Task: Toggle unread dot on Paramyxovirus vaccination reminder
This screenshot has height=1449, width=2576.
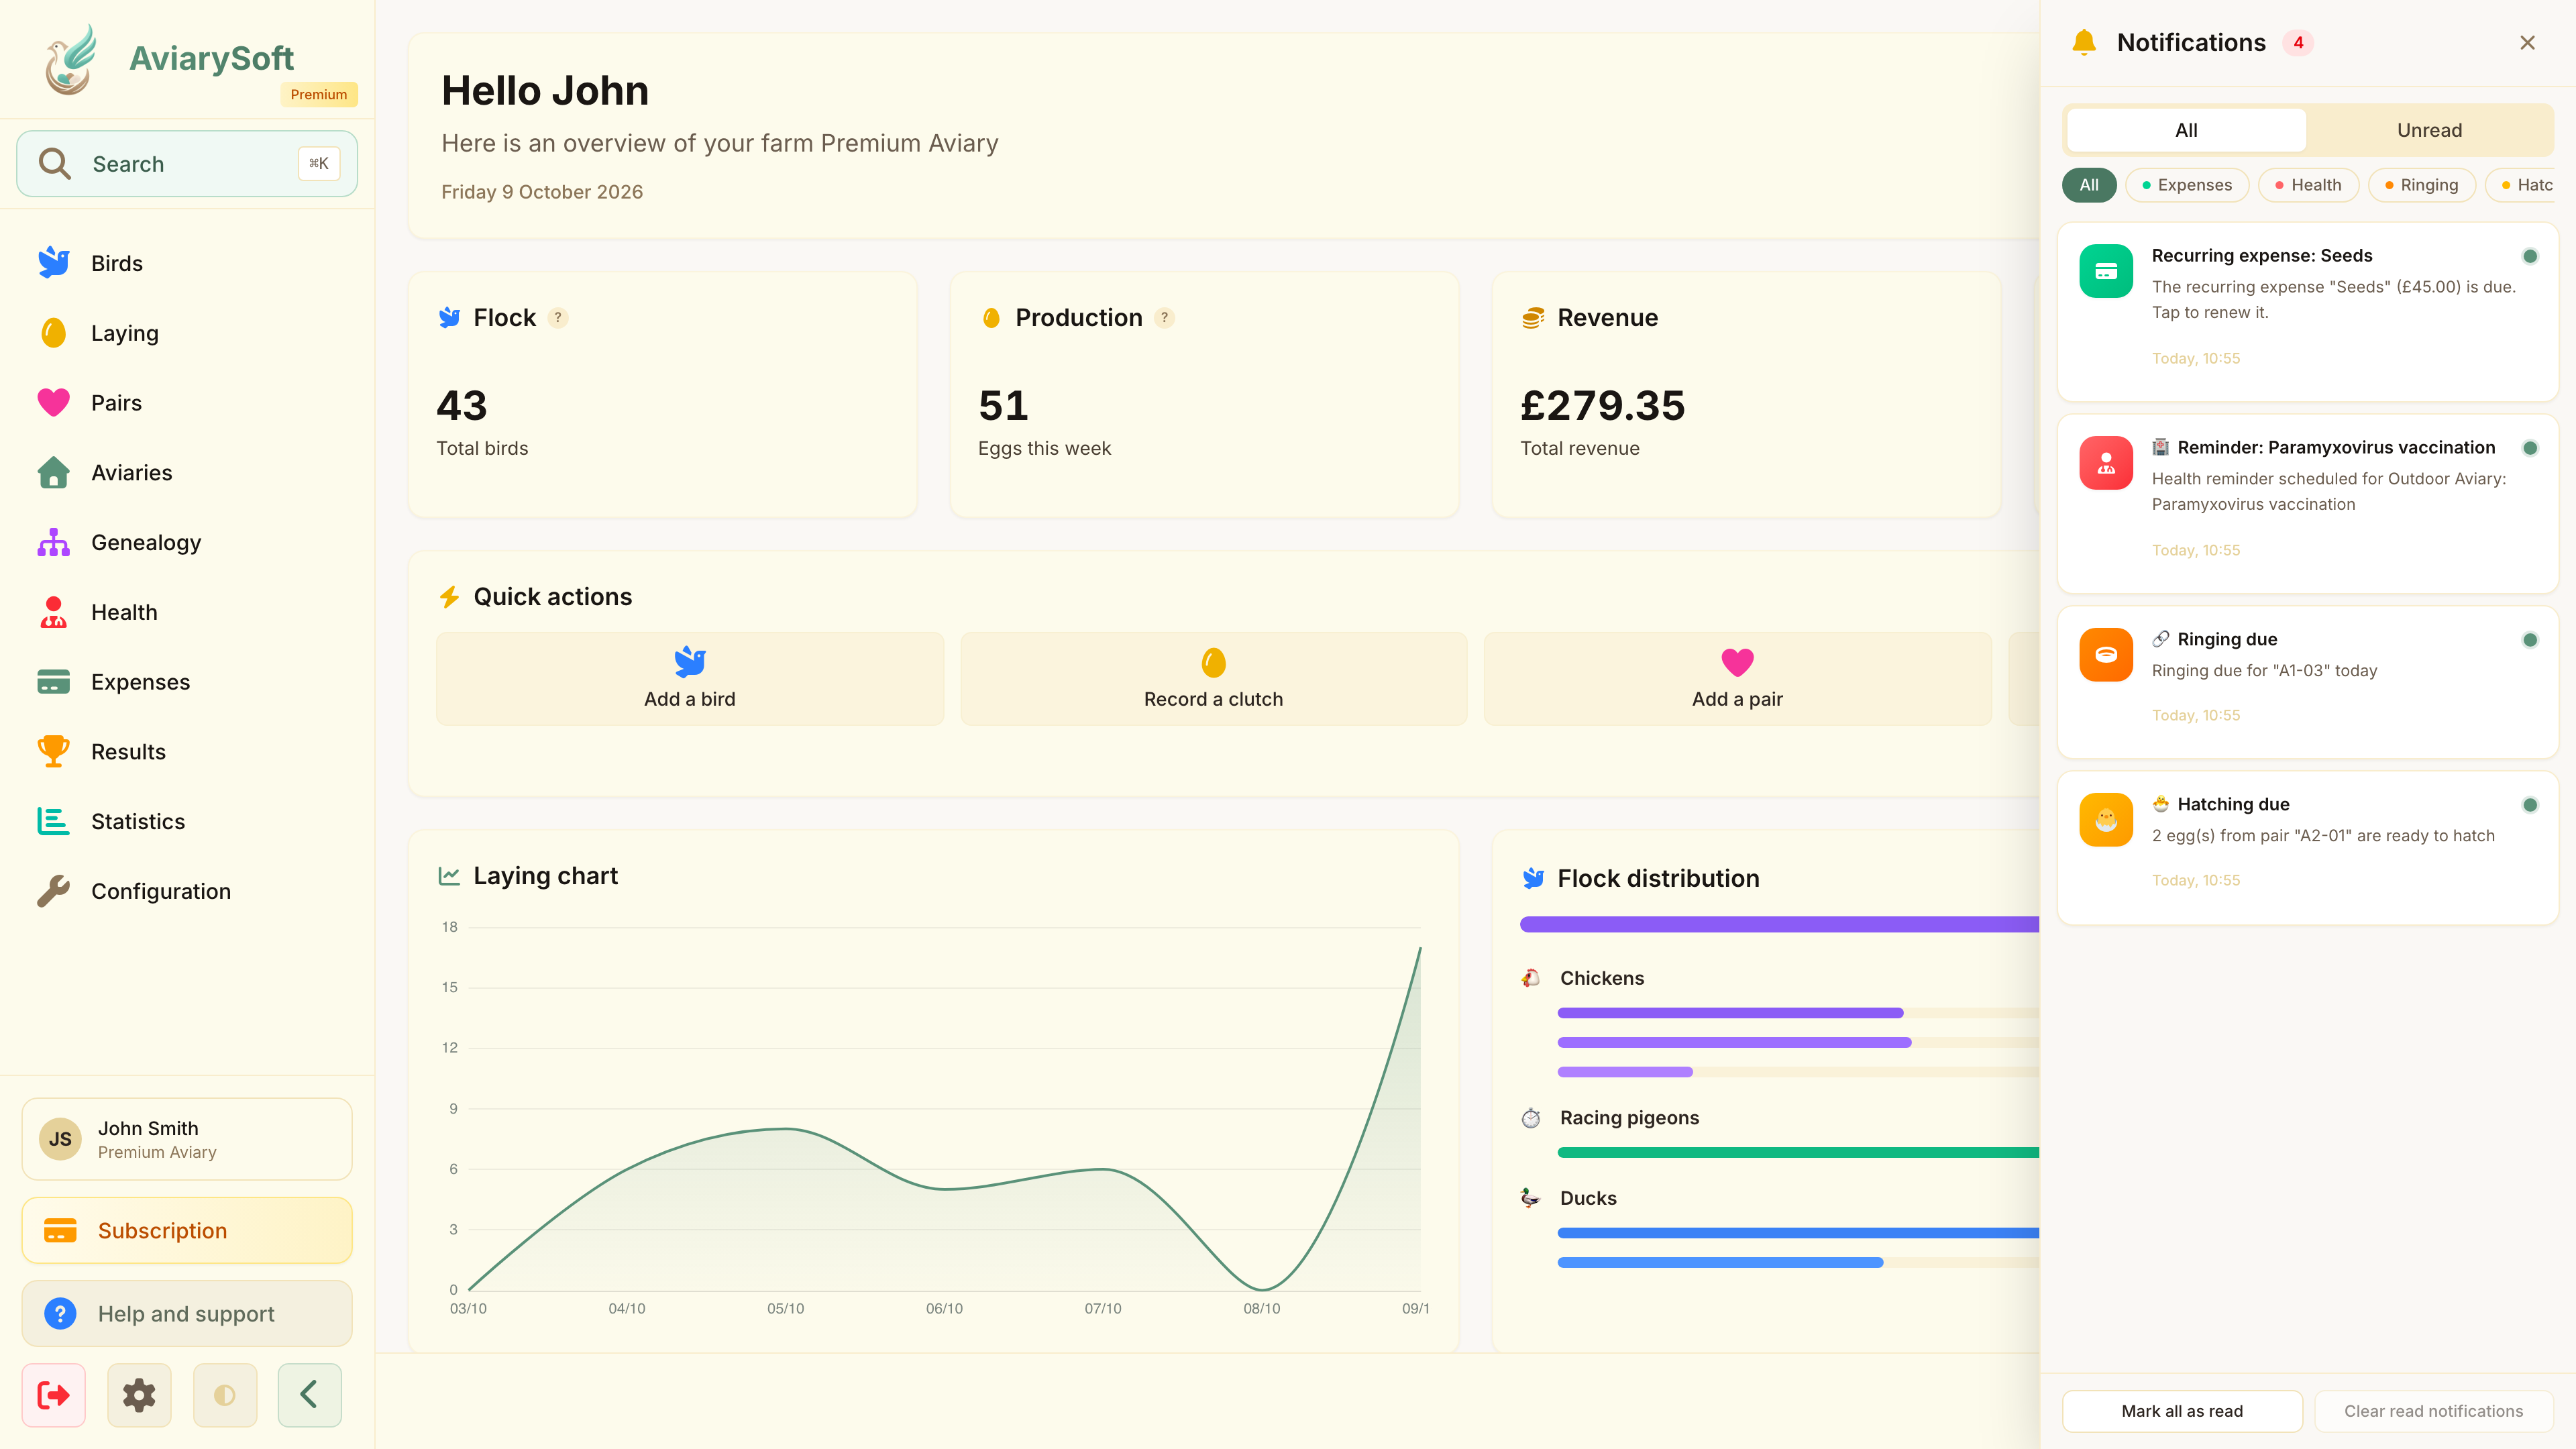Action: click(x=2530, y=448)
